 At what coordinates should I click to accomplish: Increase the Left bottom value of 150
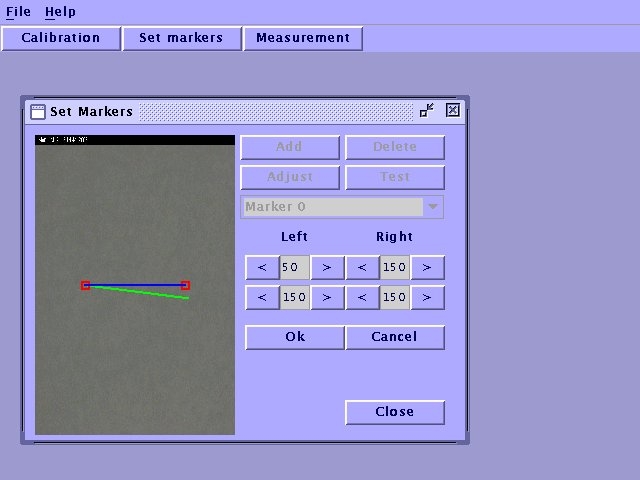pos(327,298)
